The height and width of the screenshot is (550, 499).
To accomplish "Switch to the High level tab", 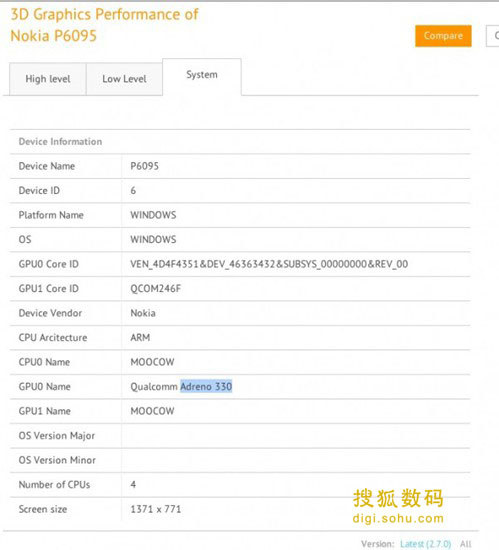I will pyautogui.click(x=48, y=79).
